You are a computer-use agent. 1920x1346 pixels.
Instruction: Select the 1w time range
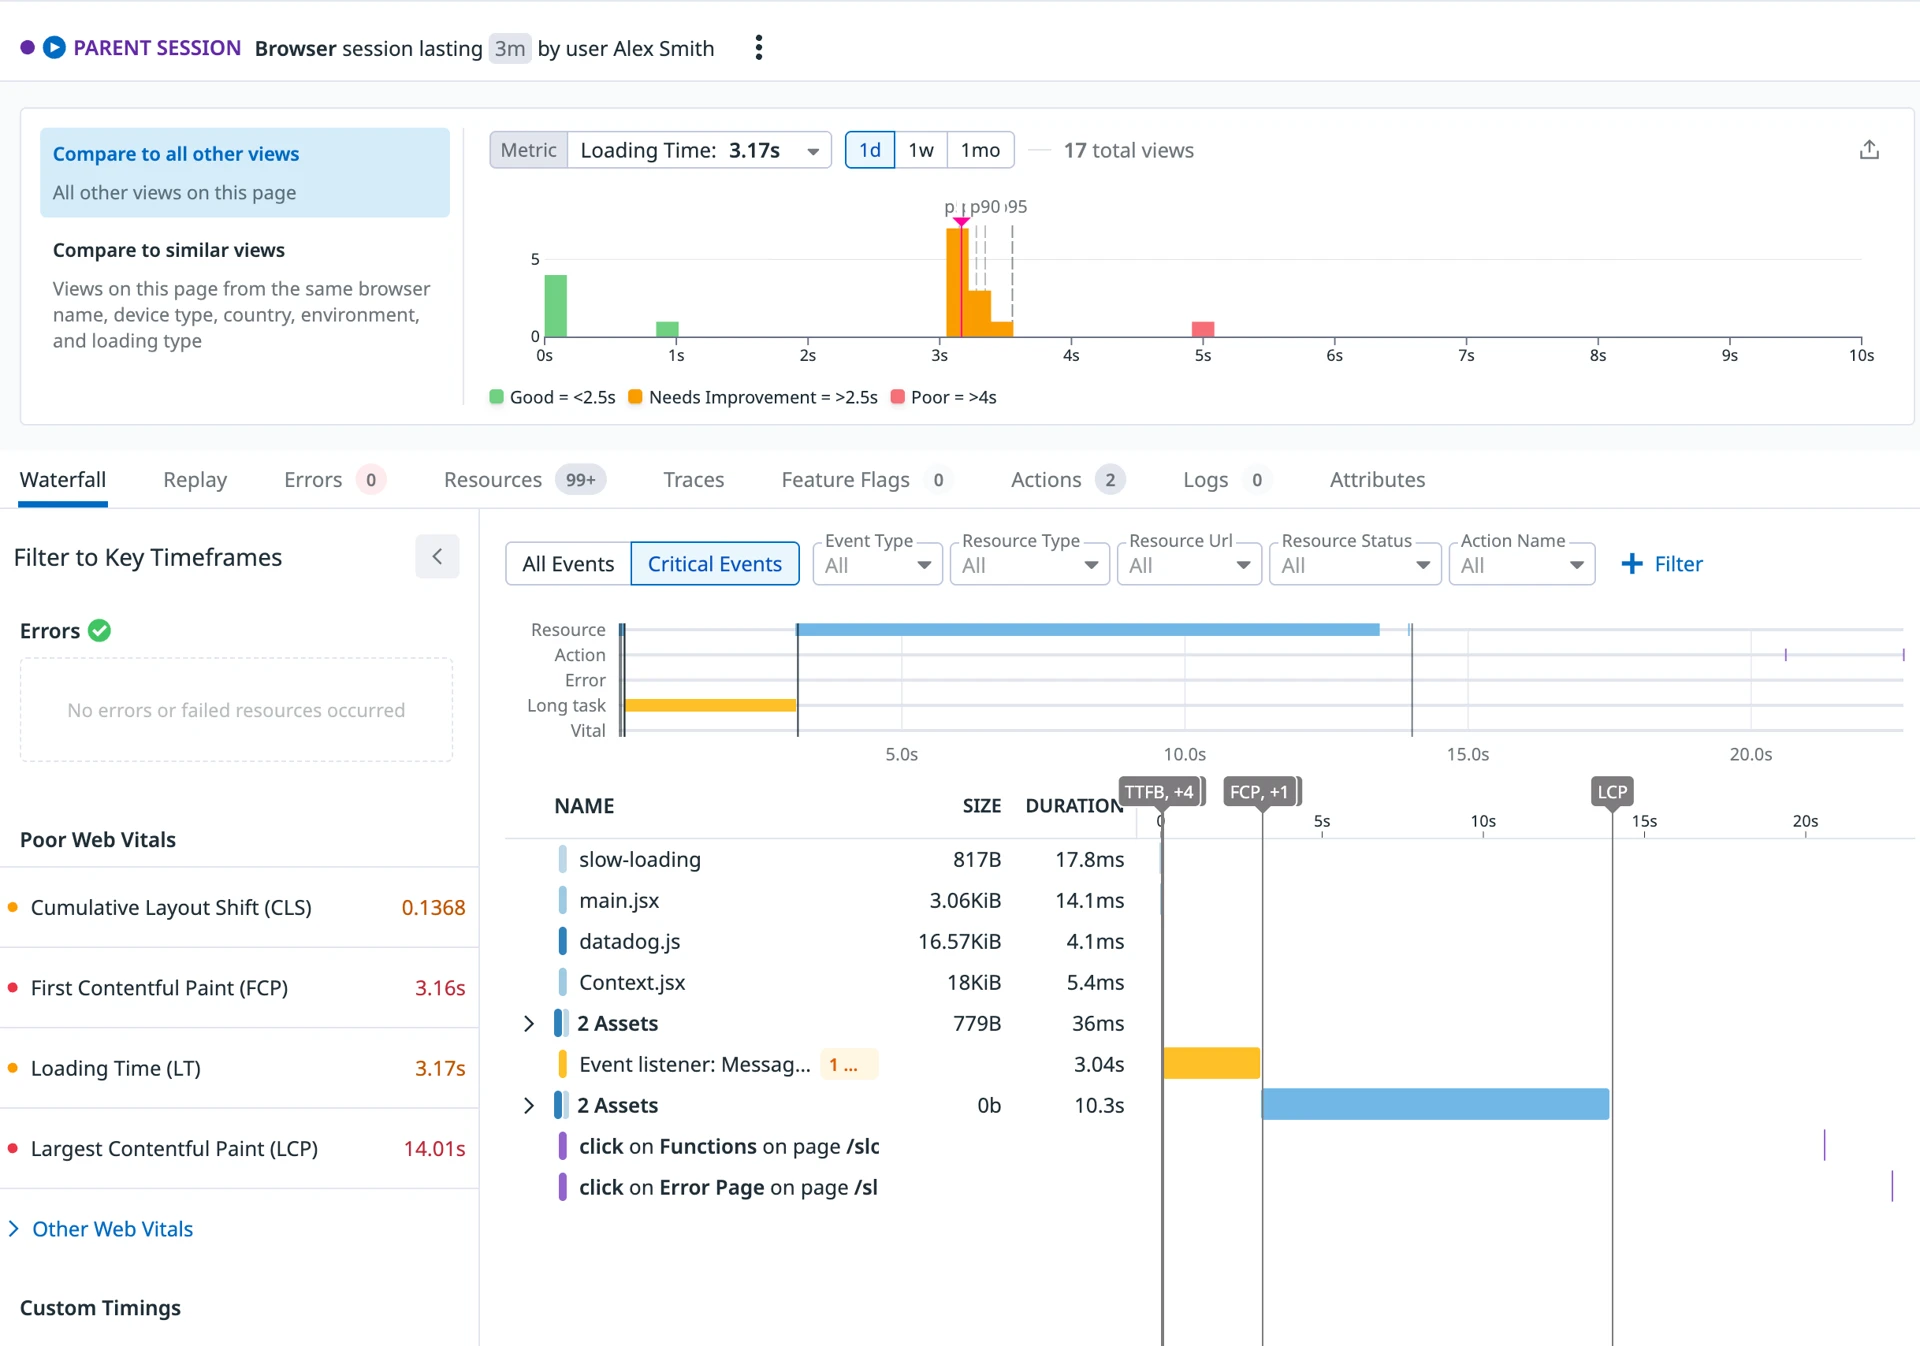click(920, 150)
